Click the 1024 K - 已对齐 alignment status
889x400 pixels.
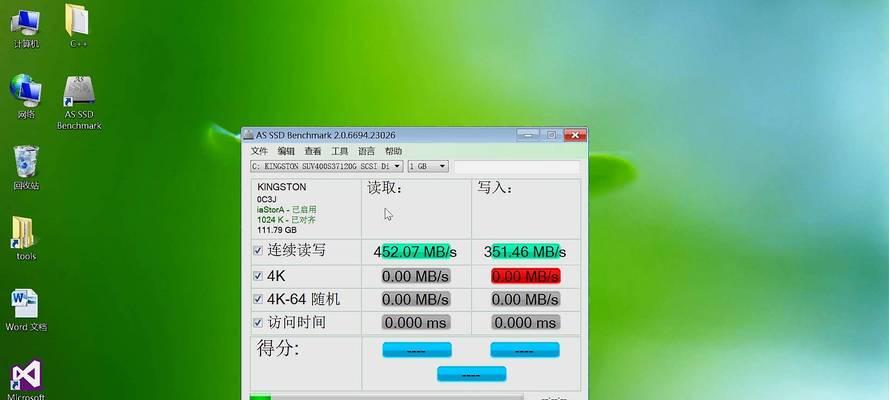tap(286, 220)
